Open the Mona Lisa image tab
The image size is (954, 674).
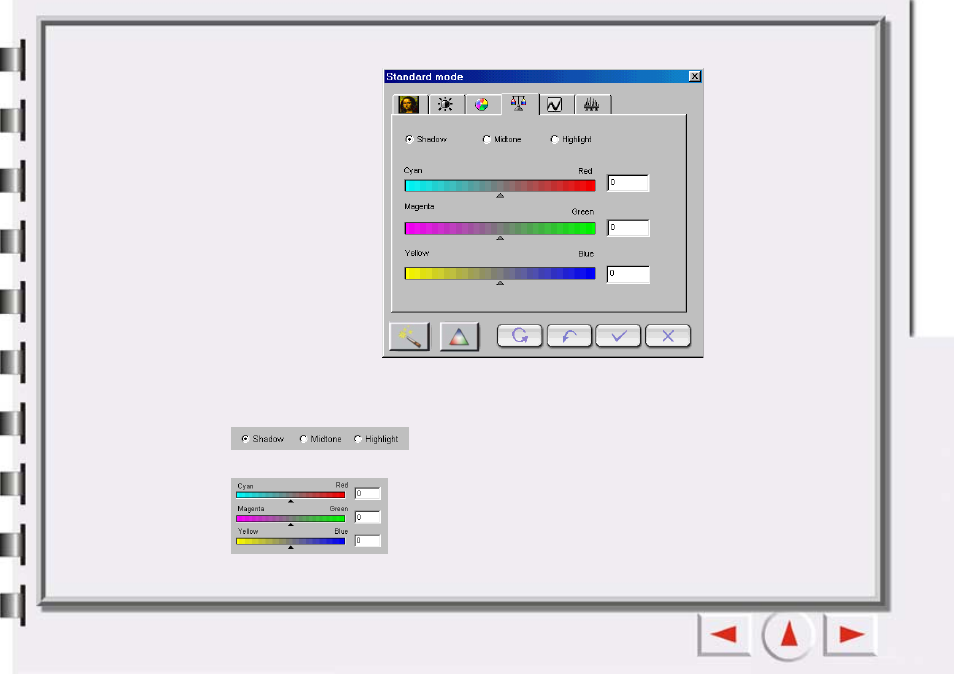tap(409, 105)
